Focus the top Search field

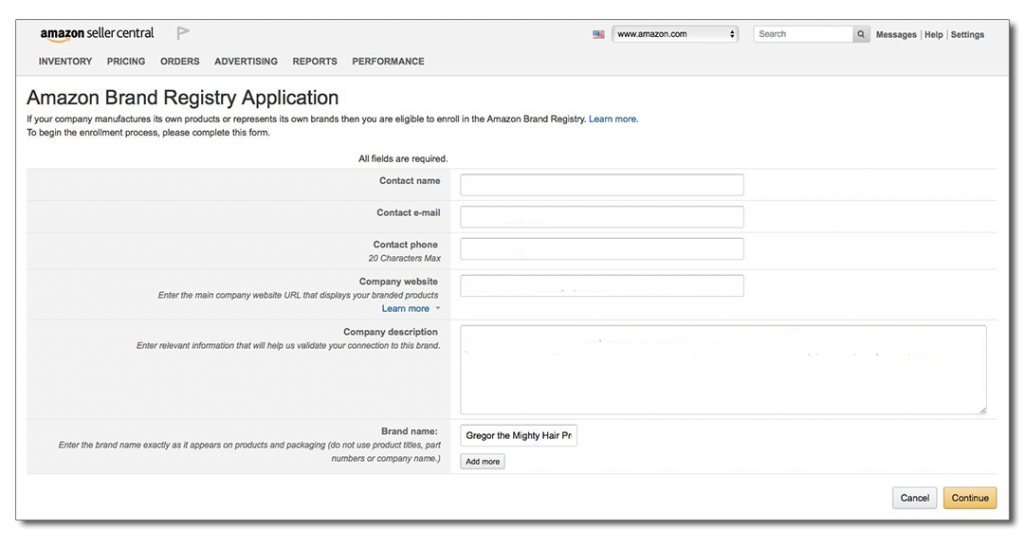(x=803, y=34)
